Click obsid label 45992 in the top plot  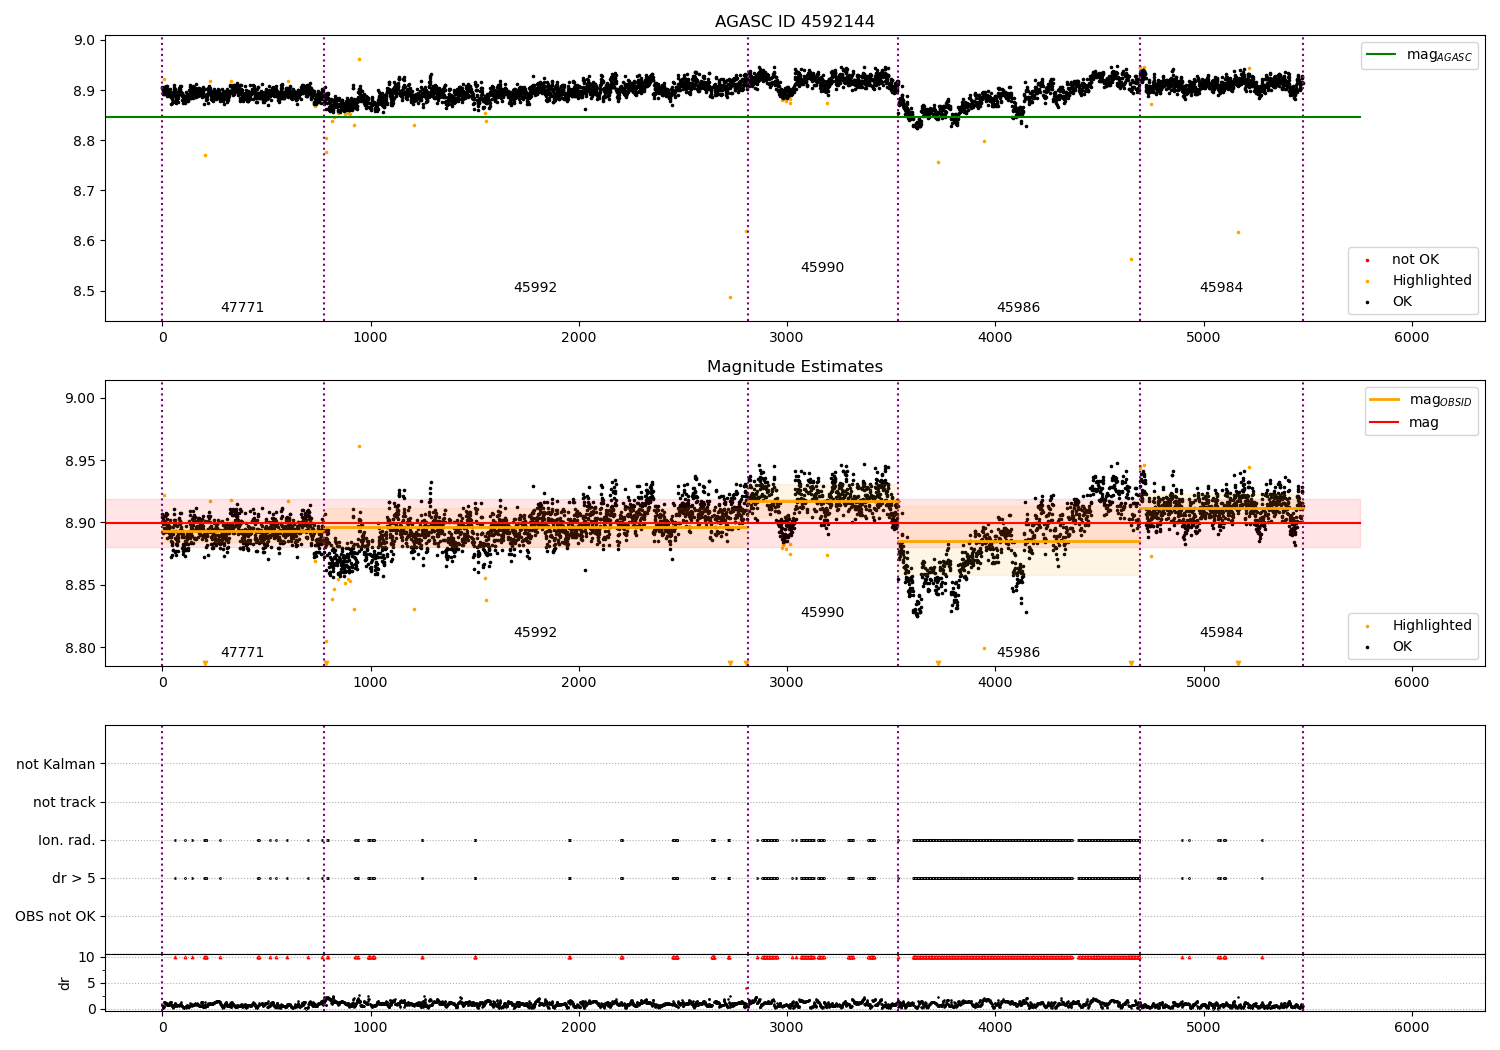[535, 288]
